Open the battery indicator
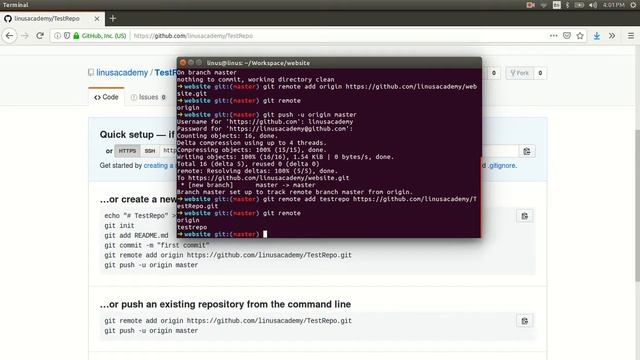The height and width of the screenshot is (360, 640). tap(579, 5)
